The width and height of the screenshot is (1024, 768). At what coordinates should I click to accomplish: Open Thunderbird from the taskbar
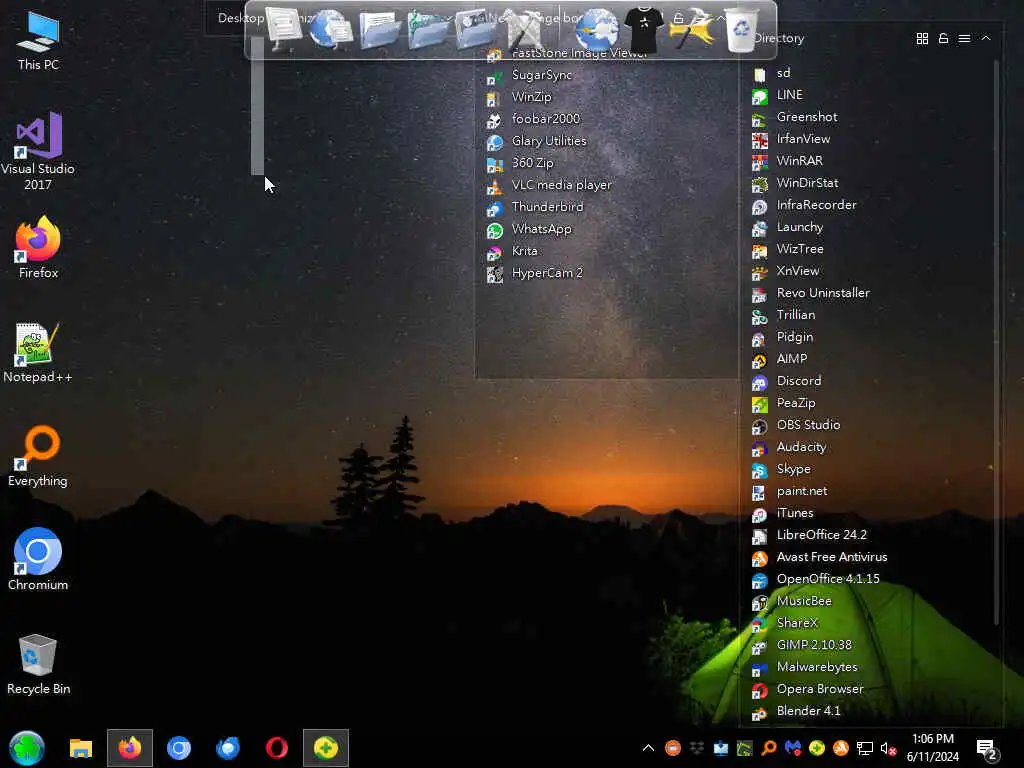(228, 748)
